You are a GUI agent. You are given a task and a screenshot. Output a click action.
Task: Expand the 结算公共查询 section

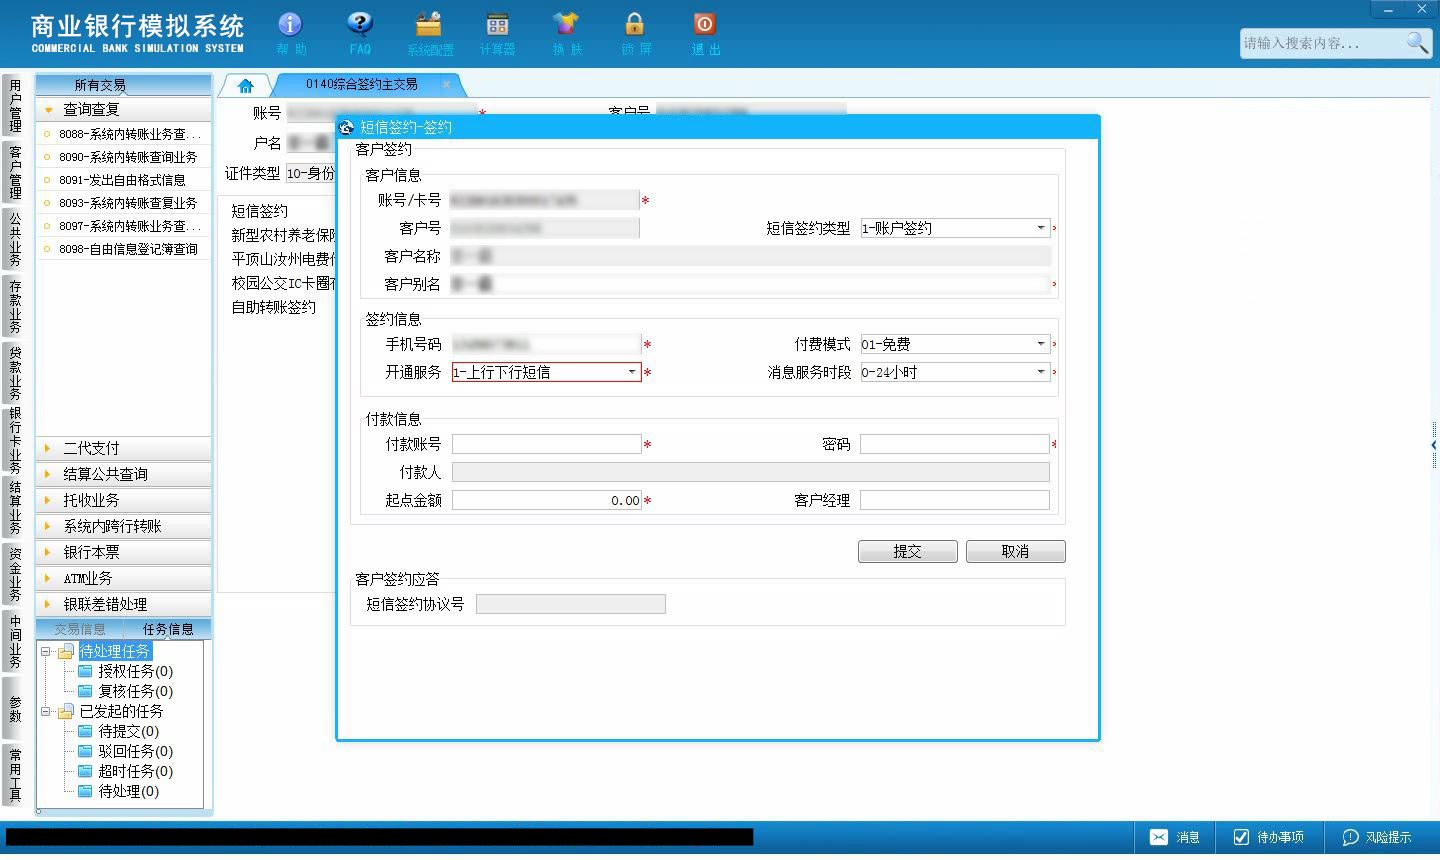click(x=124, y=474)
